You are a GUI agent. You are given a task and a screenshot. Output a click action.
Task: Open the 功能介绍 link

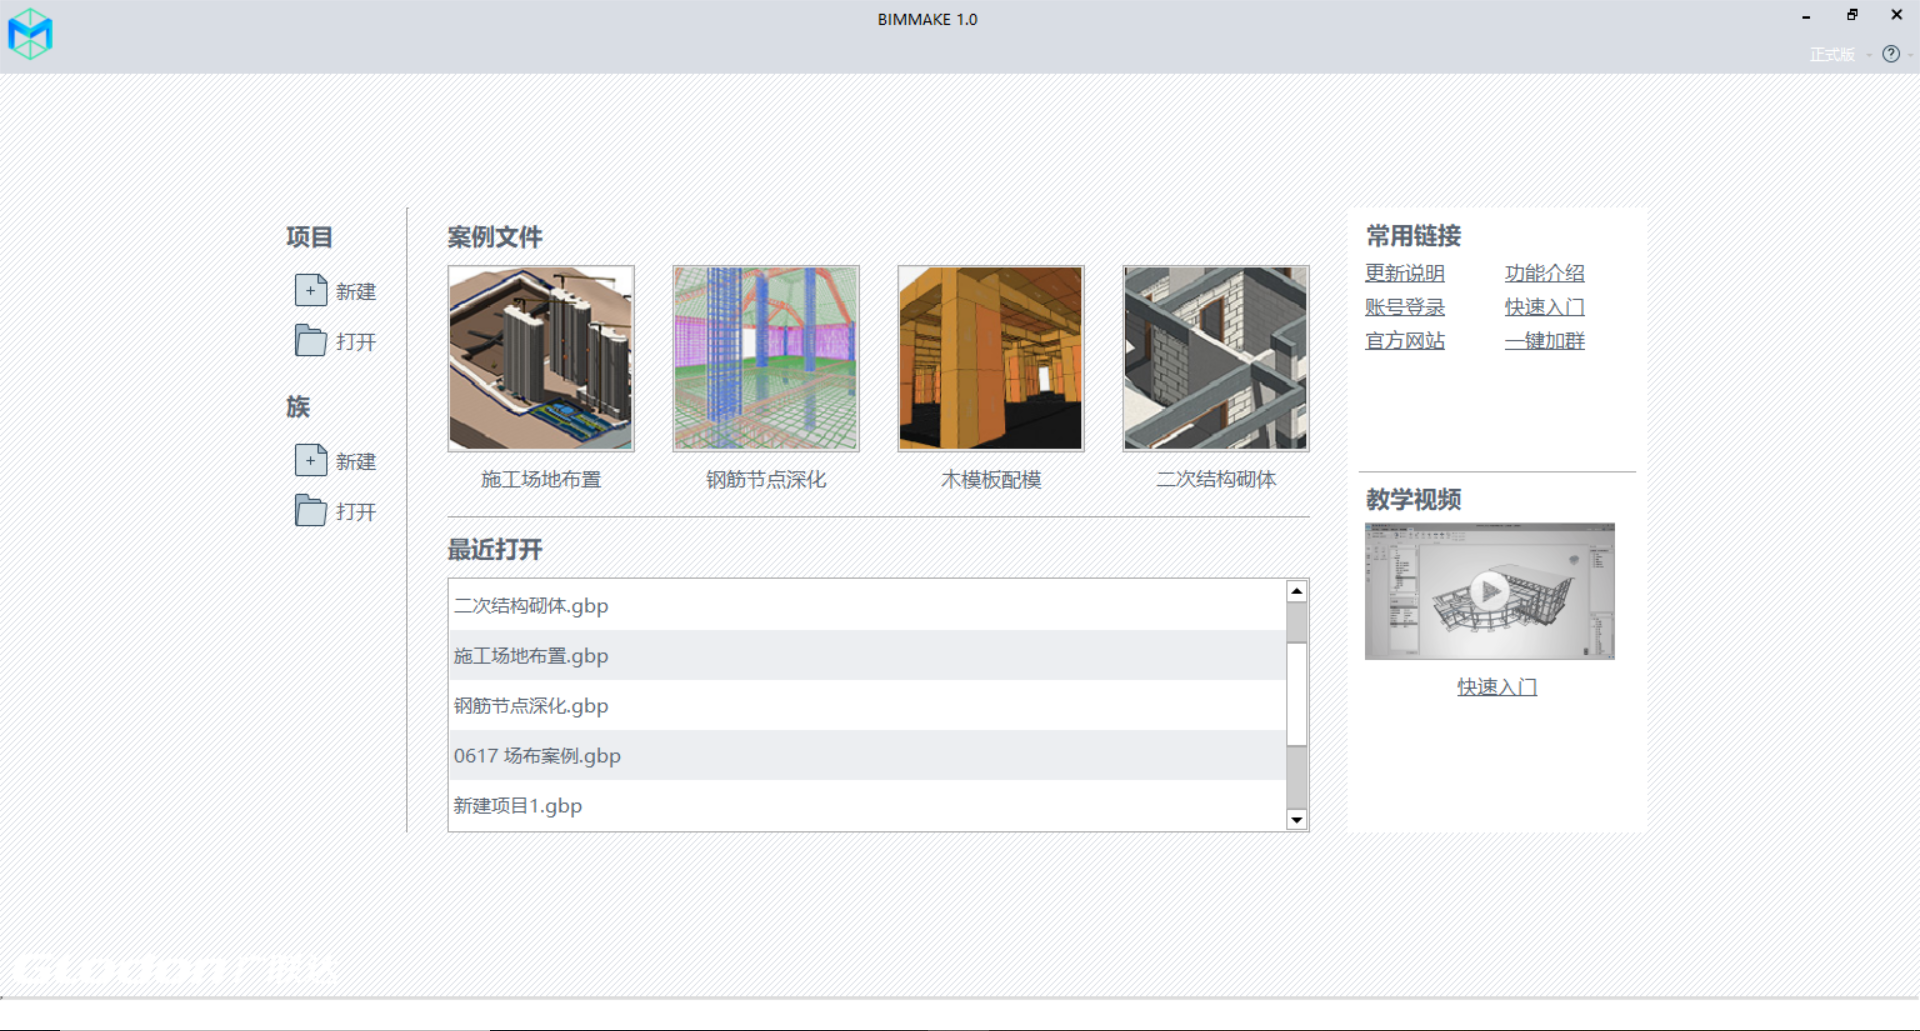pyautogui.click(x=1545, y=273)
